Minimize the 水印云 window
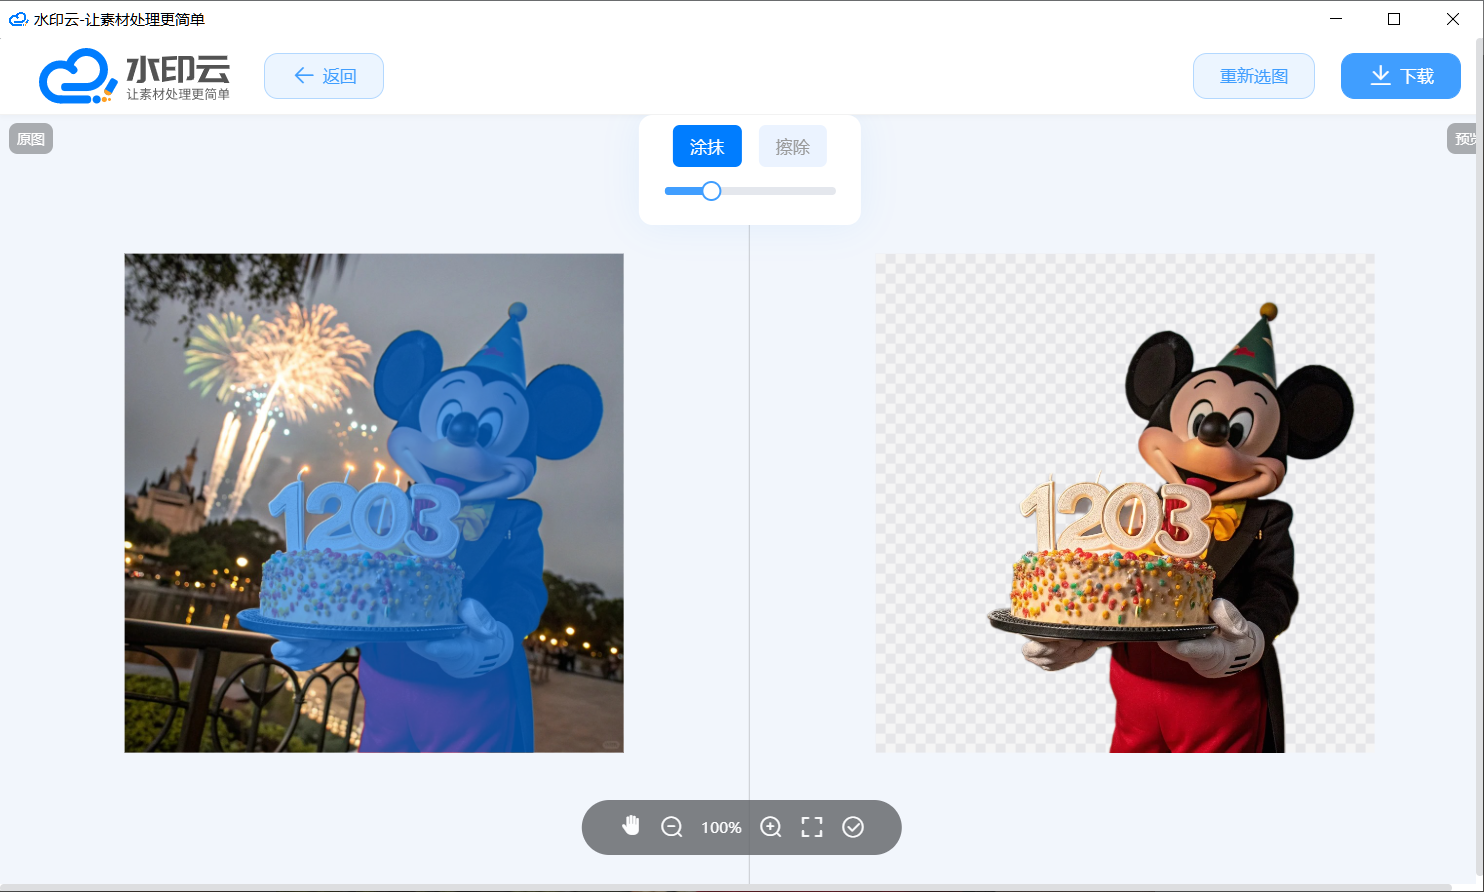 point(1336,19)
